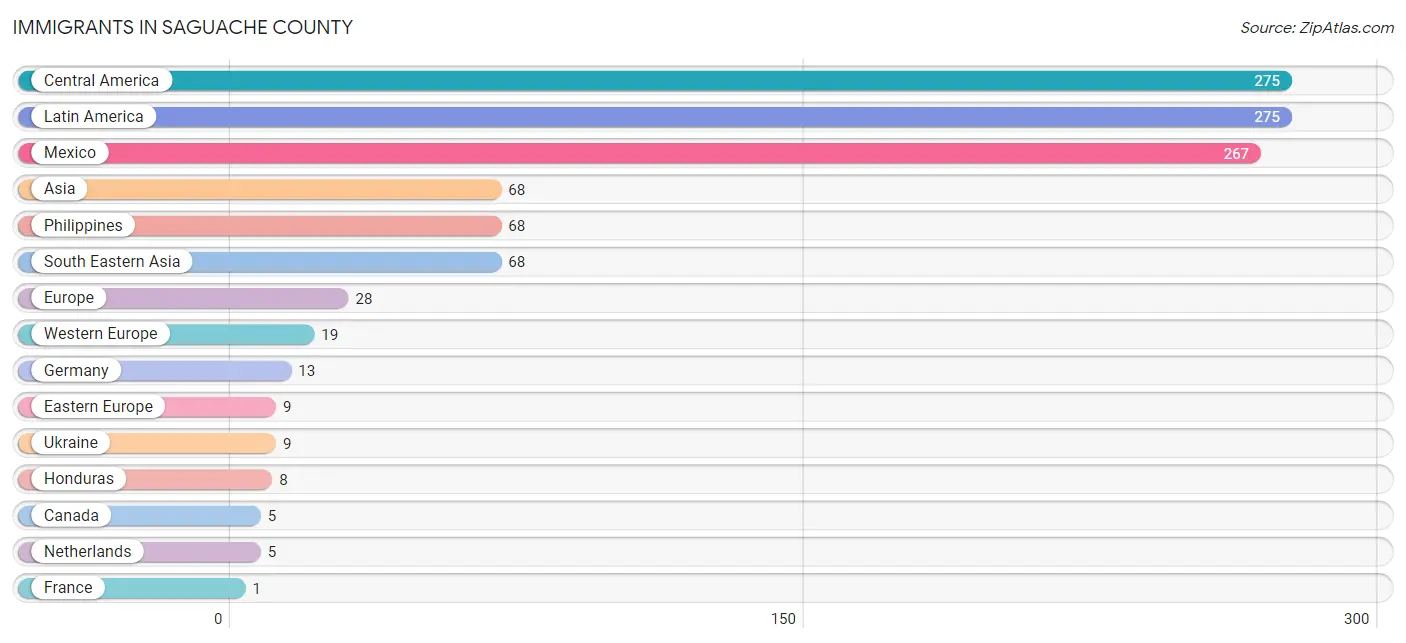Viewport: 1406px width, 643px height.
Task: Select the Western Europe label
Action: [101, 334]
